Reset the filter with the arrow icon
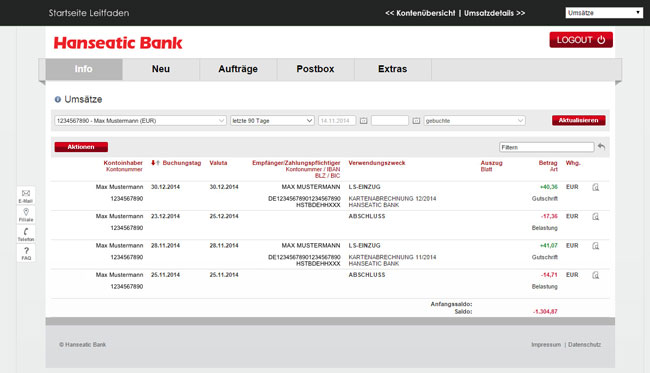This screenshot has height=373, width=650. click(x=601, y=147)
